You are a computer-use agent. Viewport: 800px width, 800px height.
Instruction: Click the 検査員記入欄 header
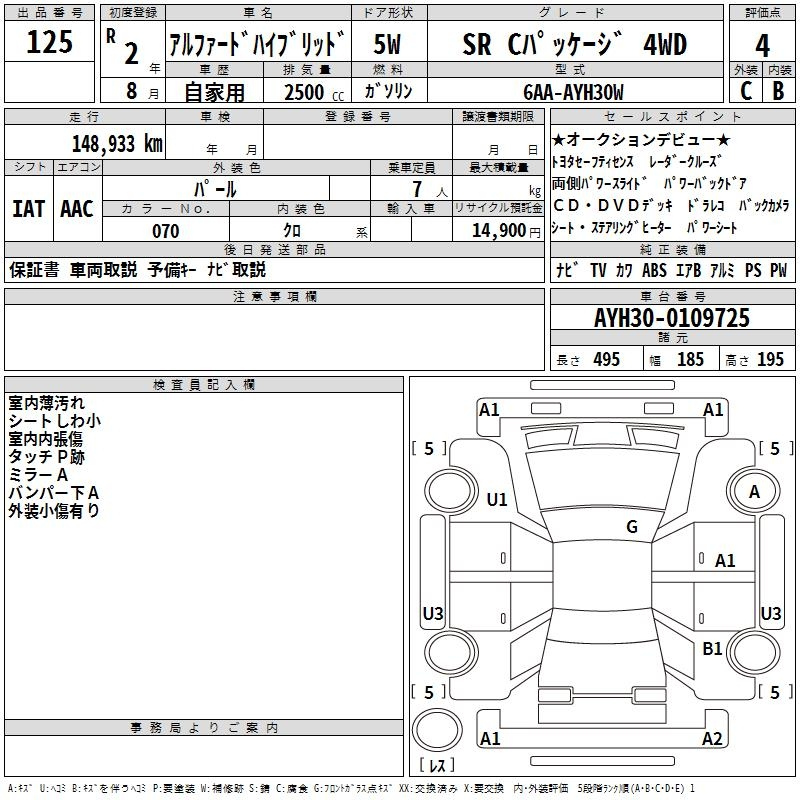(204, 385)
